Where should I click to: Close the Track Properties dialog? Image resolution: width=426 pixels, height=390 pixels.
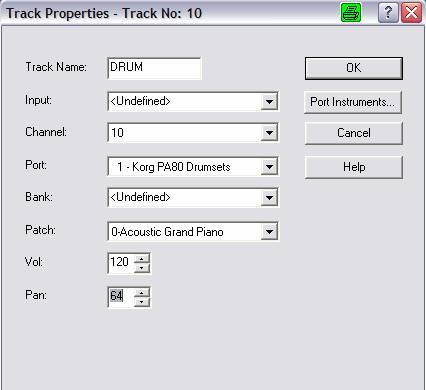411,13
